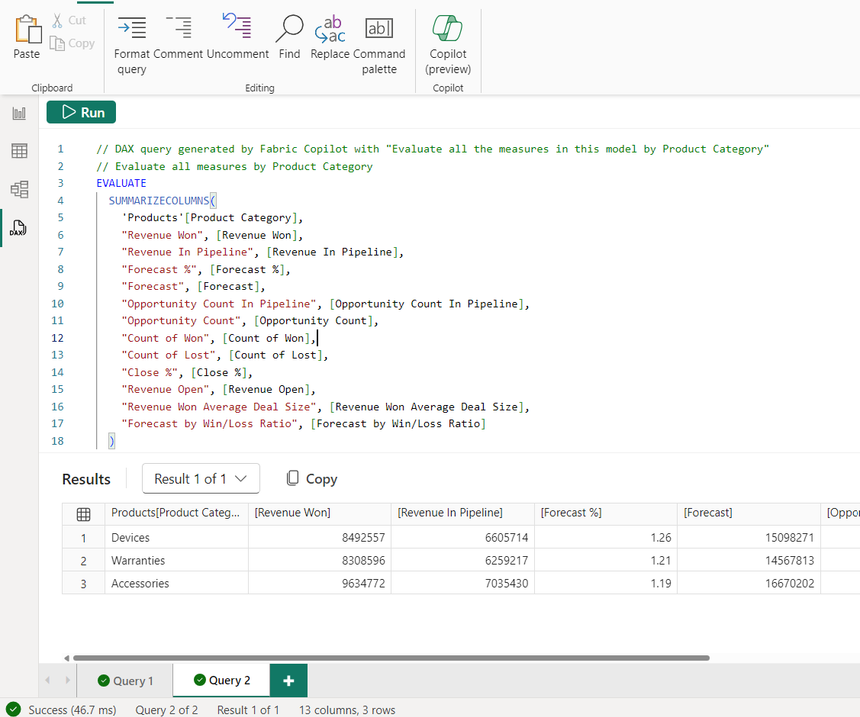Screen dimensions: 860x717
Task: Select all cells via grid corner icon
Action: point(84,513)
